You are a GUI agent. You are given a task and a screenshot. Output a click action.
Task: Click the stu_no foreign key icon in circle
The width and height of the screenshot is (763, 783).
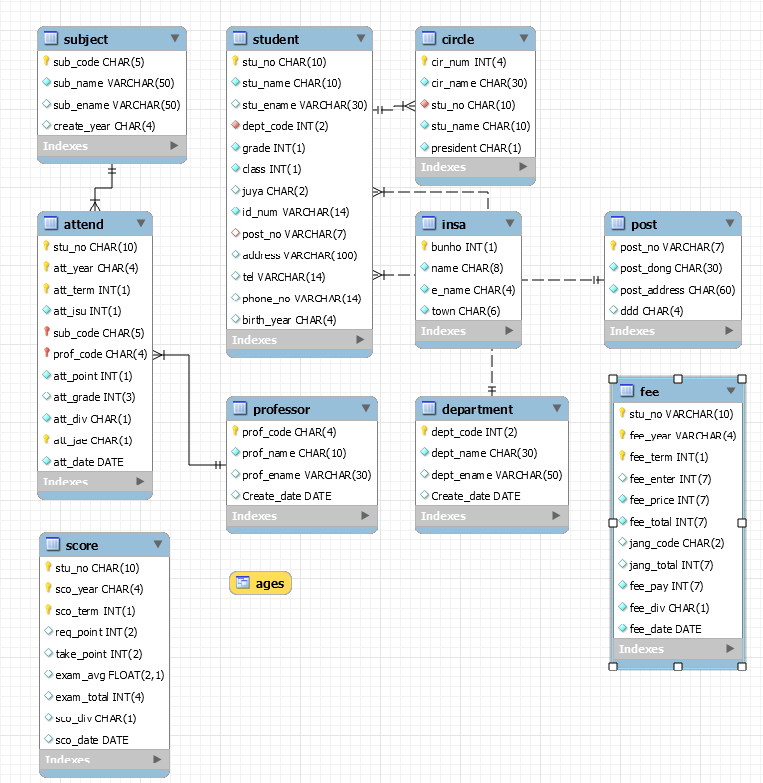(425, 104)
